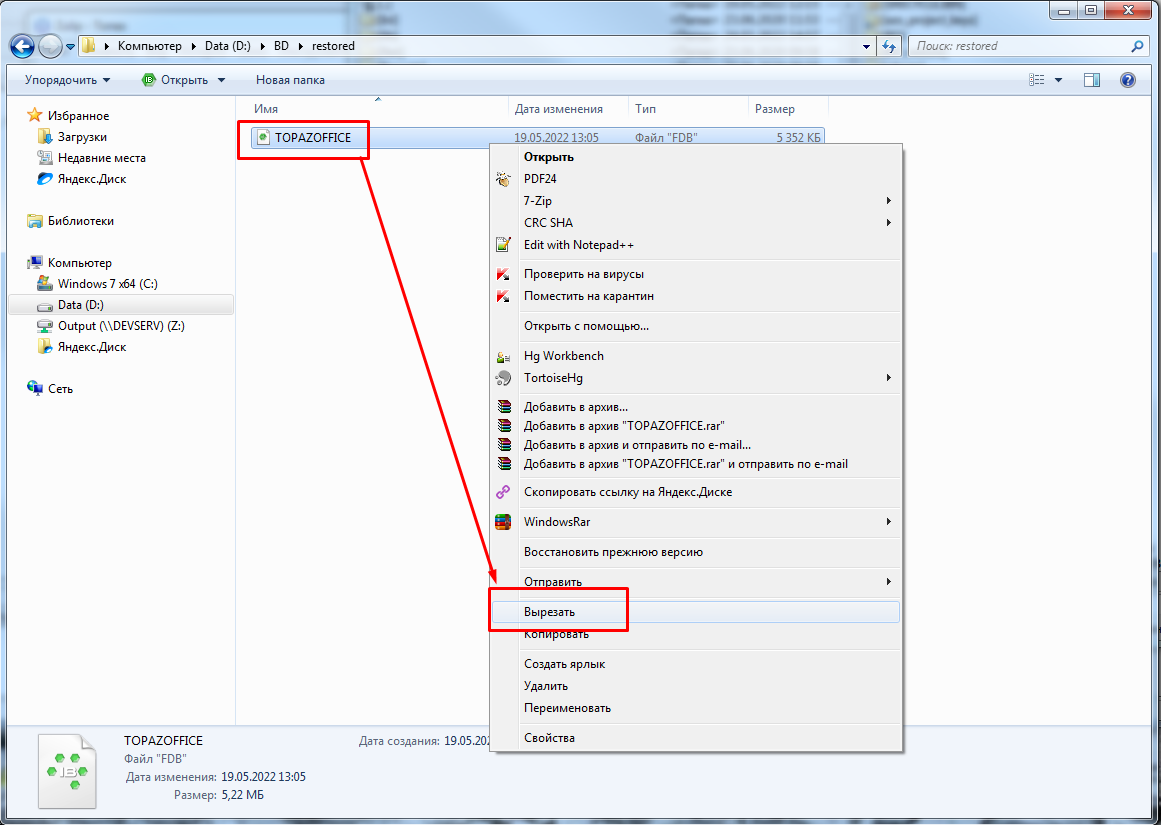Open the recent pages dropdown arrow
Viewport: 1161px width, 825px height.
(70, 47)
